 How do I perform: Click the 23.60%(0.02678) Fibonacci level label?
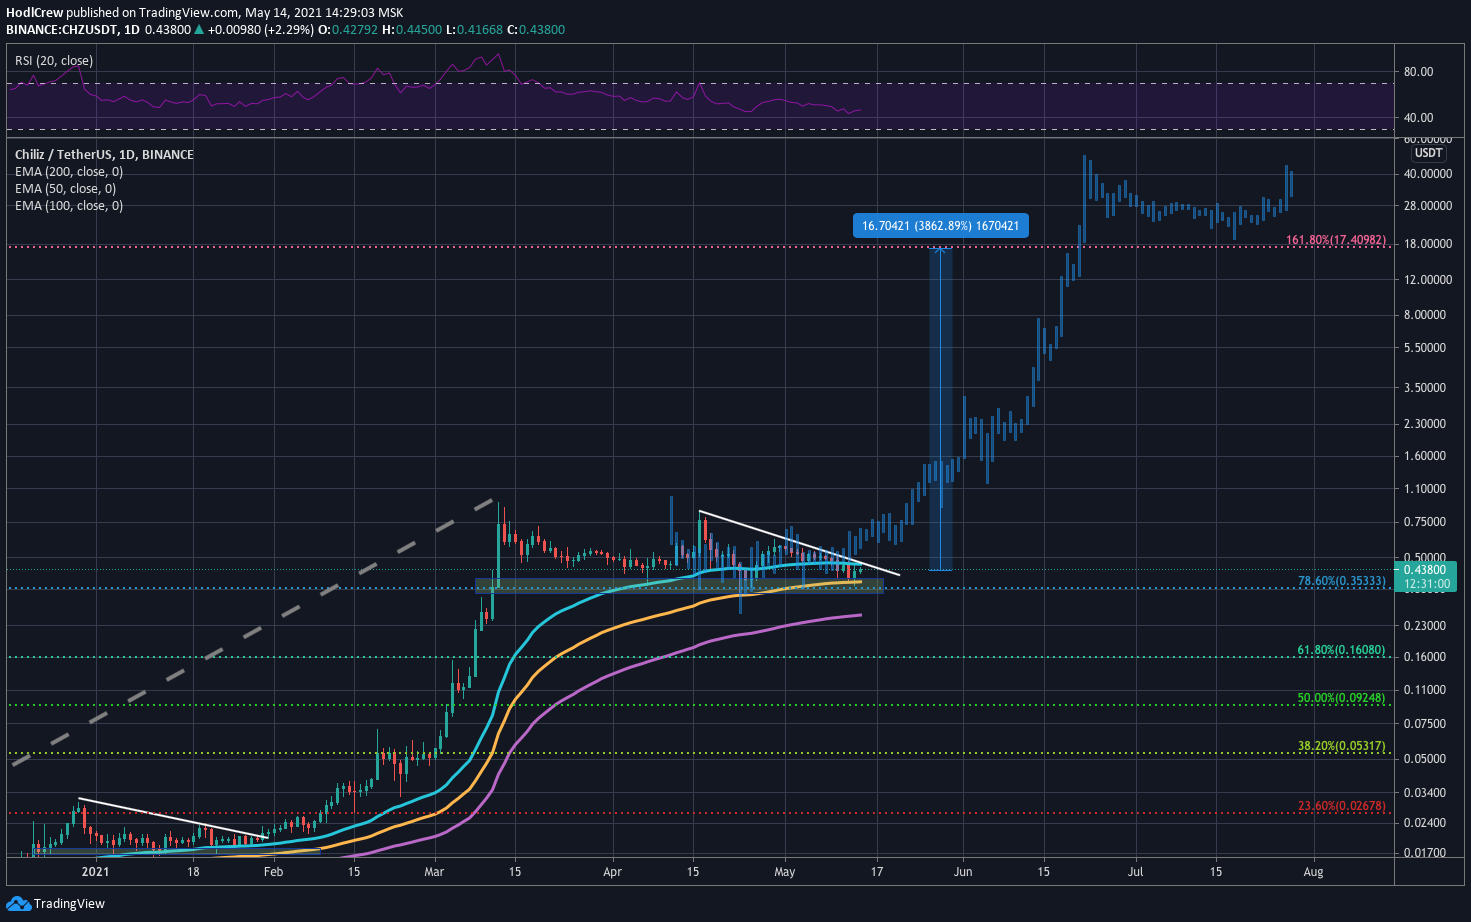1341,806
